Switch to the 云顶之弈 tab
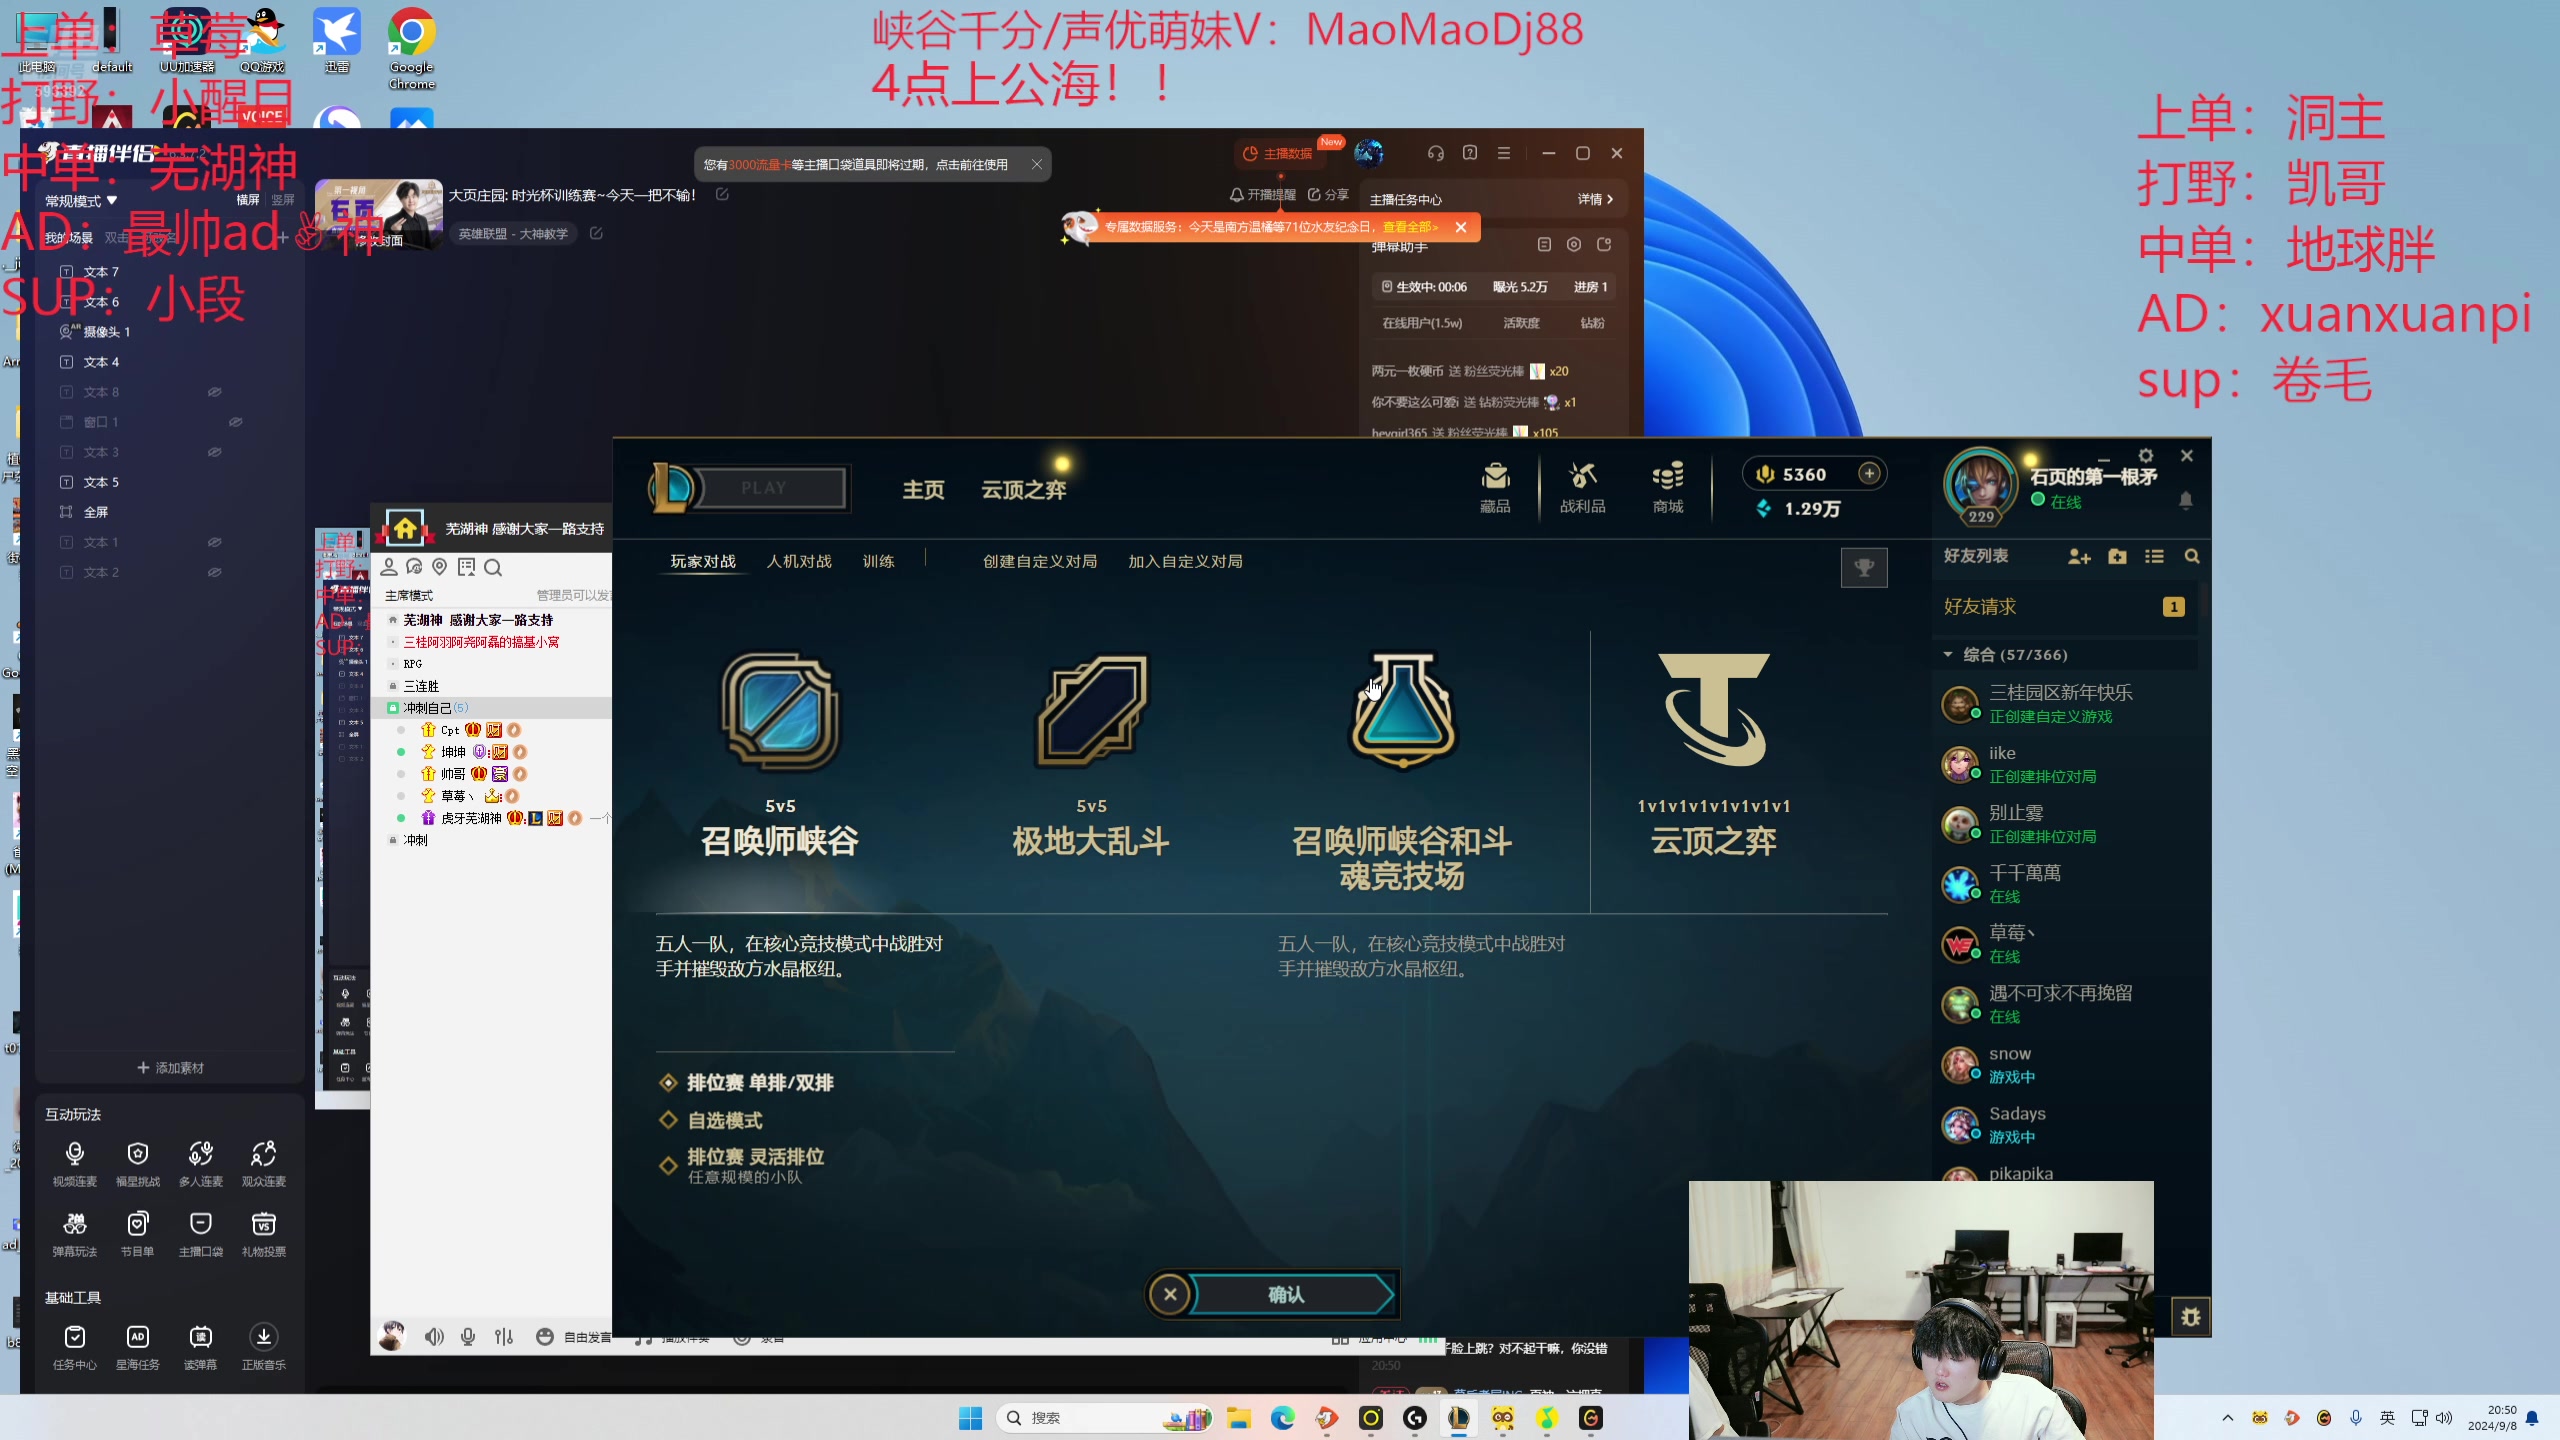 [x=1022, y=489]
